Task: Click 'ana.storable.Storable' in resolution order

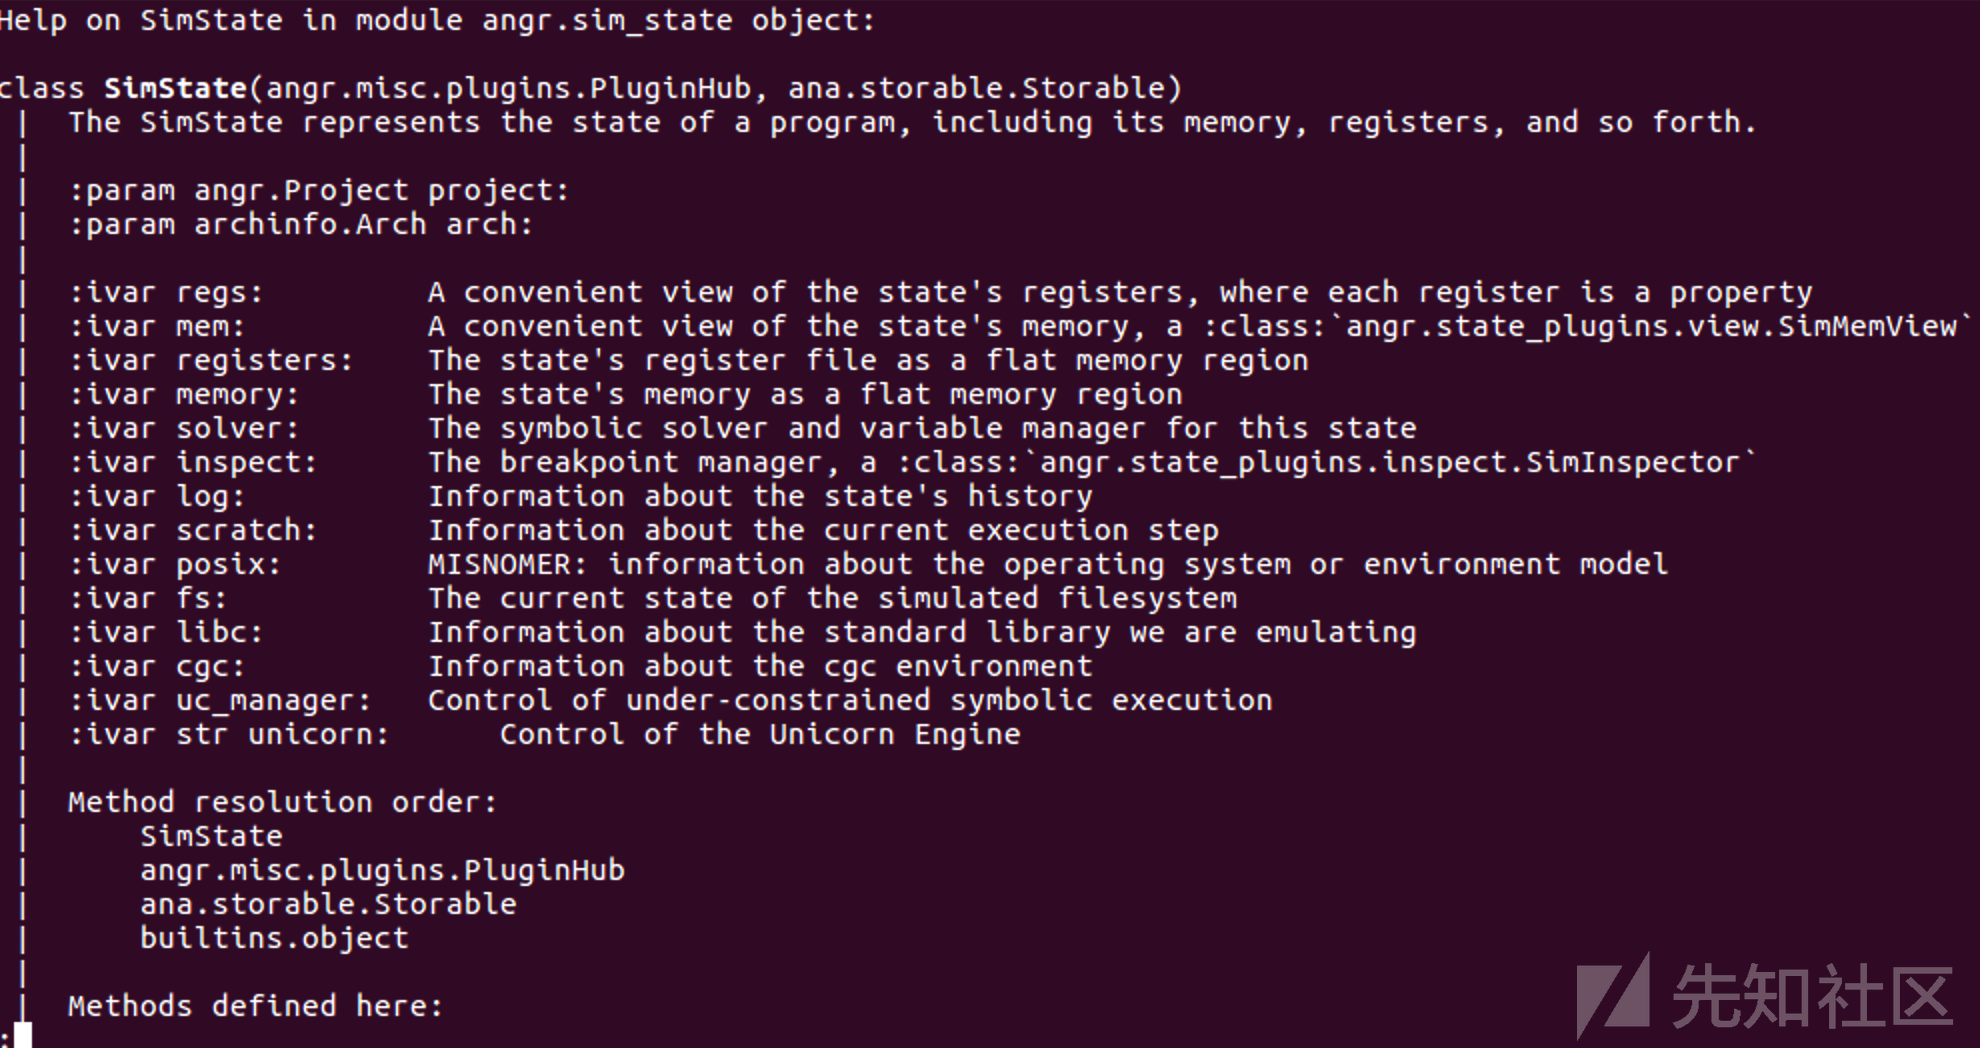Action: [x=329, y=904]
